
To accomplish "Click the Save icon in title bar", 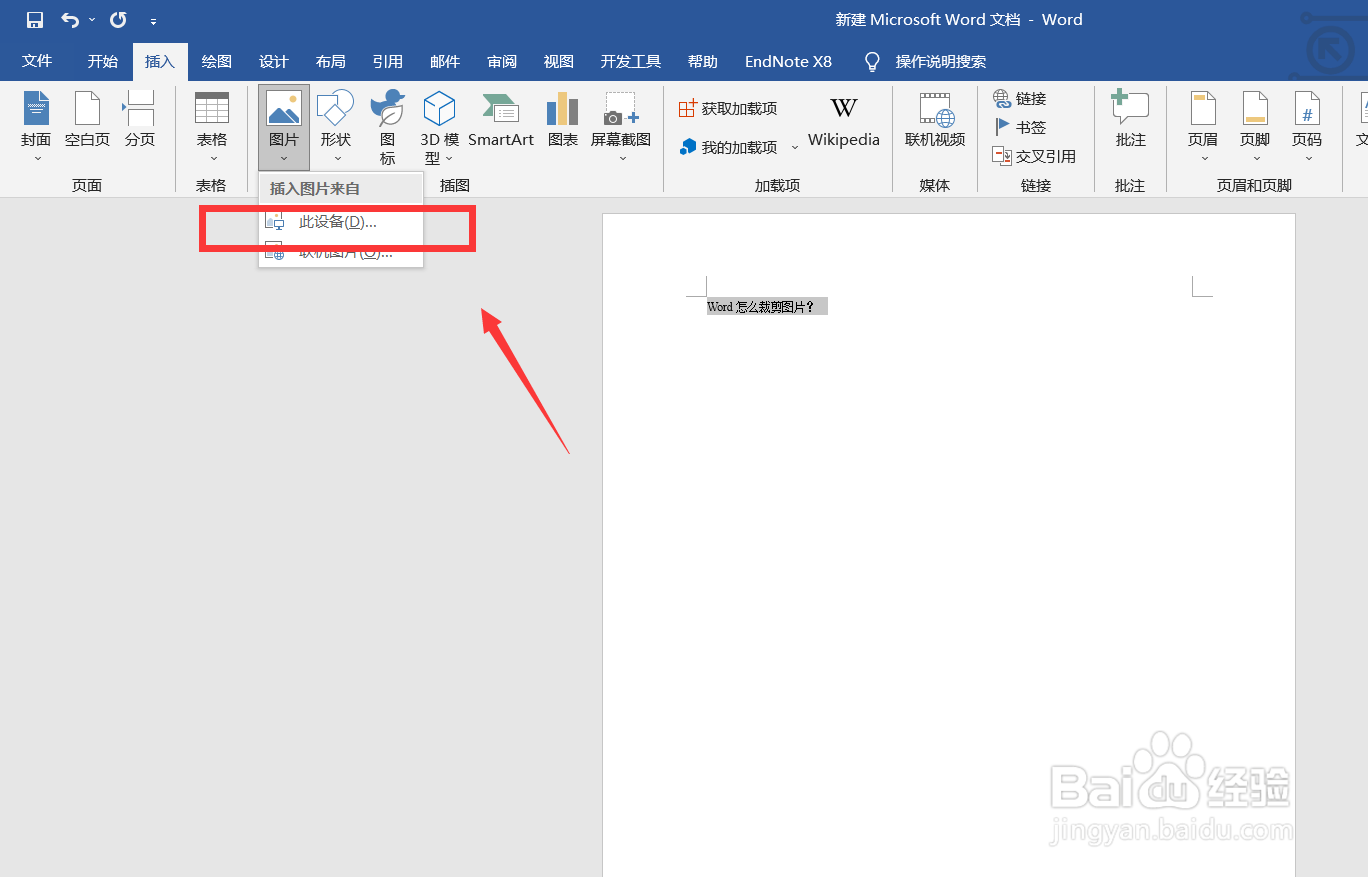I will click(35, 20).
